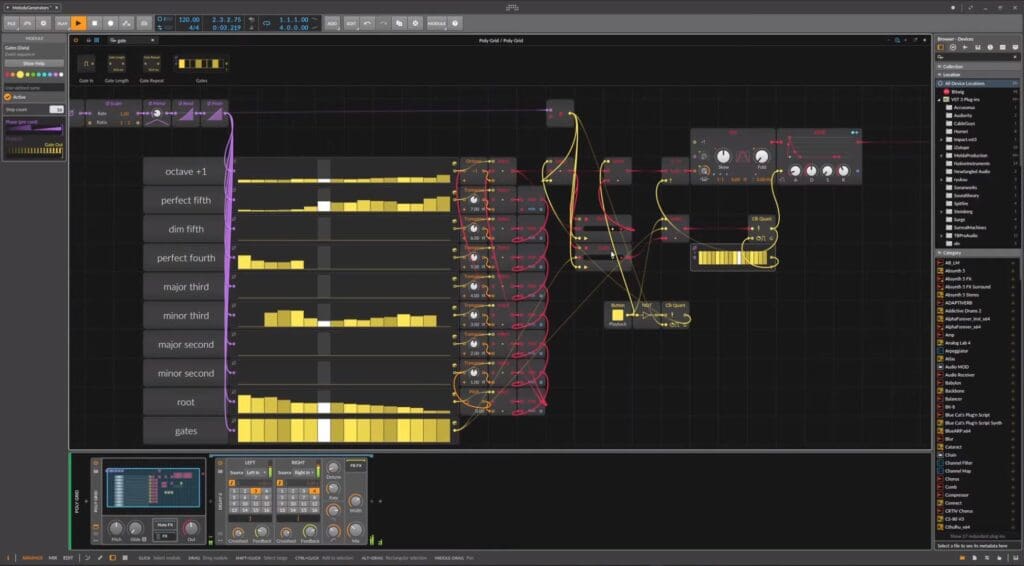Image resolution: width=1024 pixels, height=566 pixels.
Task: Select the perfect fifth row label
Action: coord(185,200)
